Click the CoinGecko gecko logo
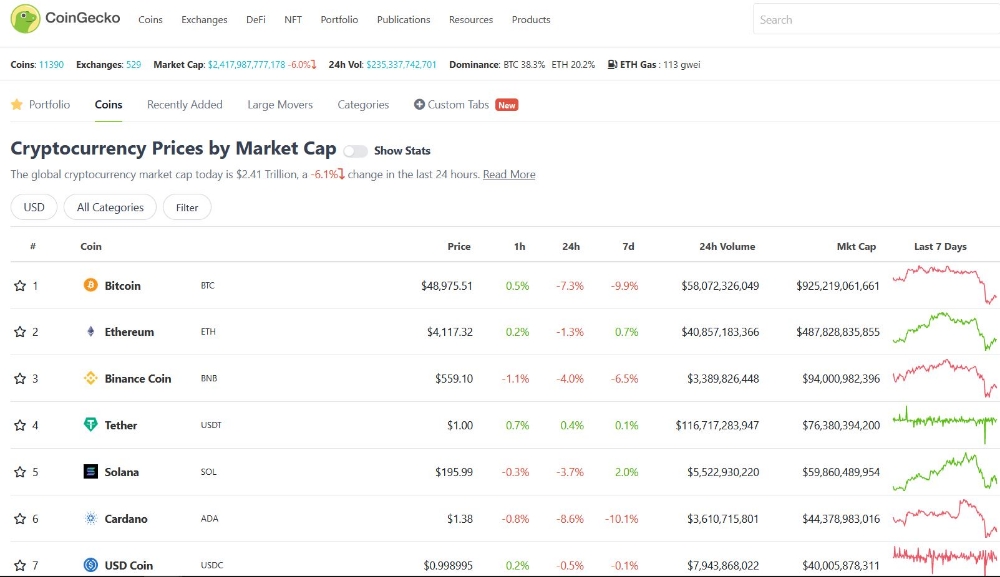Screen dimensions: 1000x577 25,18
